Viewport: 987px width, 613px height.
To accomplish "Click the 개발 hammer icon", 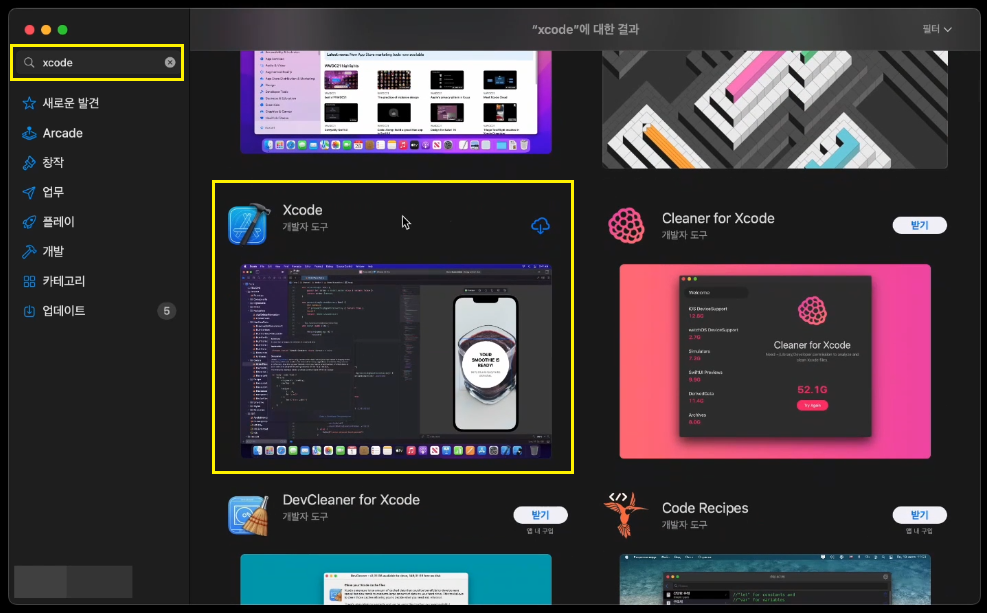I will pos(29,251).
